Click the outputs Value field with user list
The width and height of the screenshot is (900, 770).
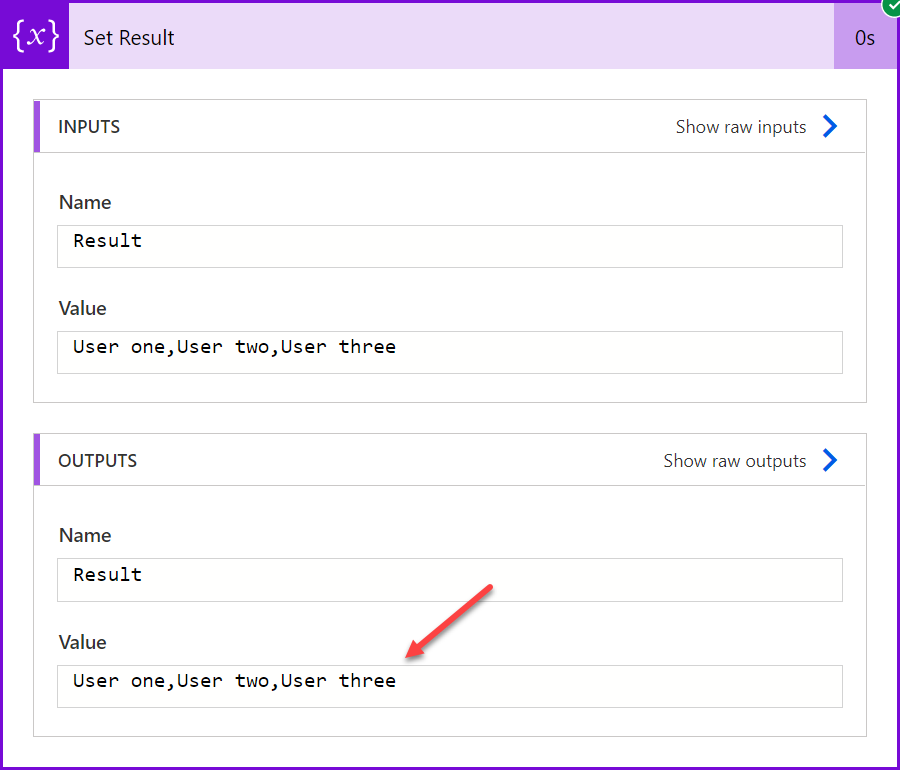coord(450,686)
